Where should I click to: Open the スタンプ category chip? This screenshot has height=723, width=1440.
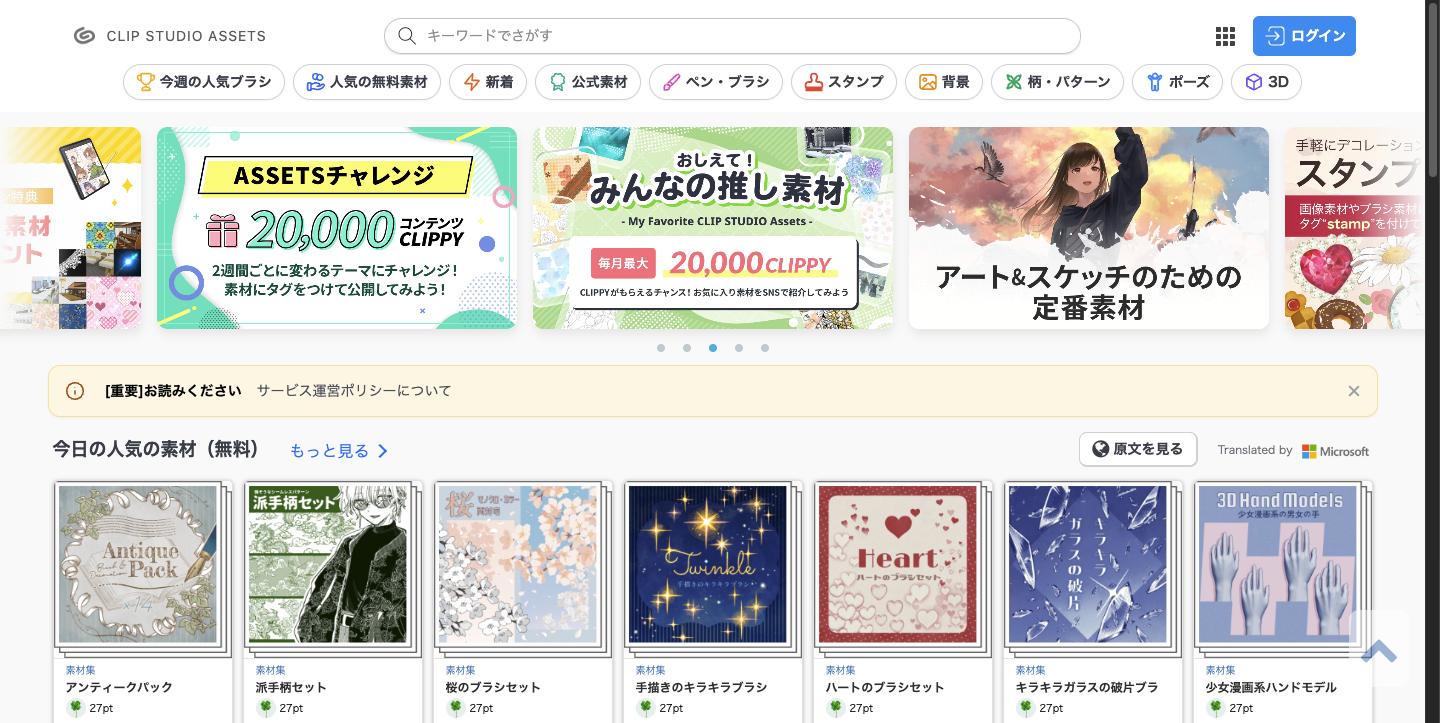(844, 82)
